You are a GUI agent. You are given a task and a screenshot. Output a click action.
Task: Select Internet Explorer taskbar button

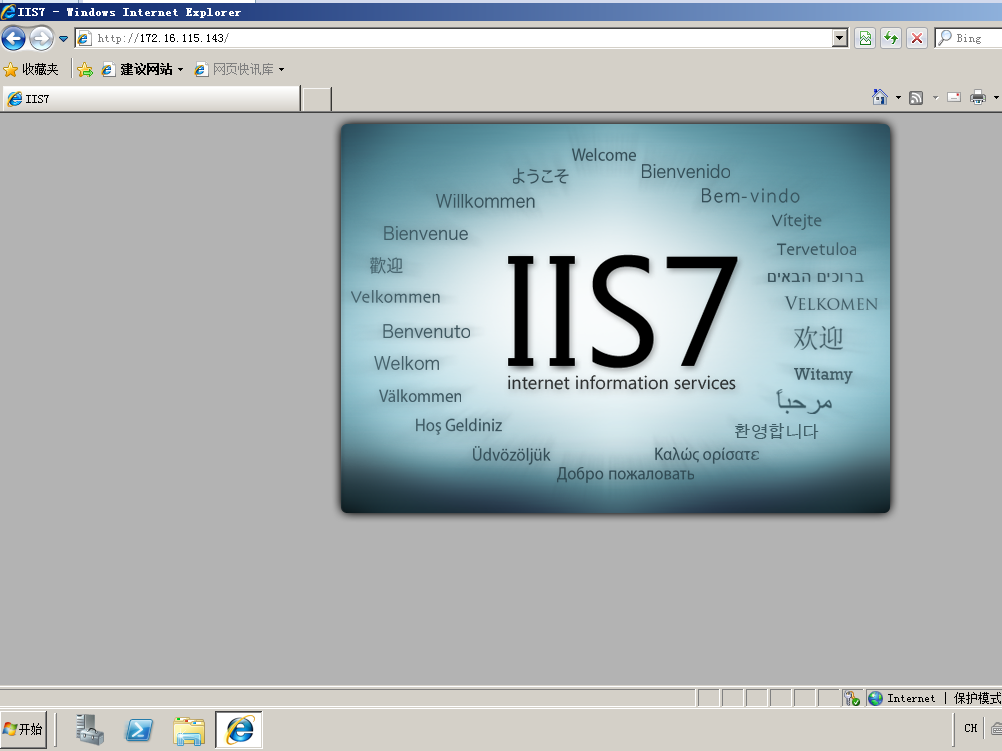click(x=239, y=729)
